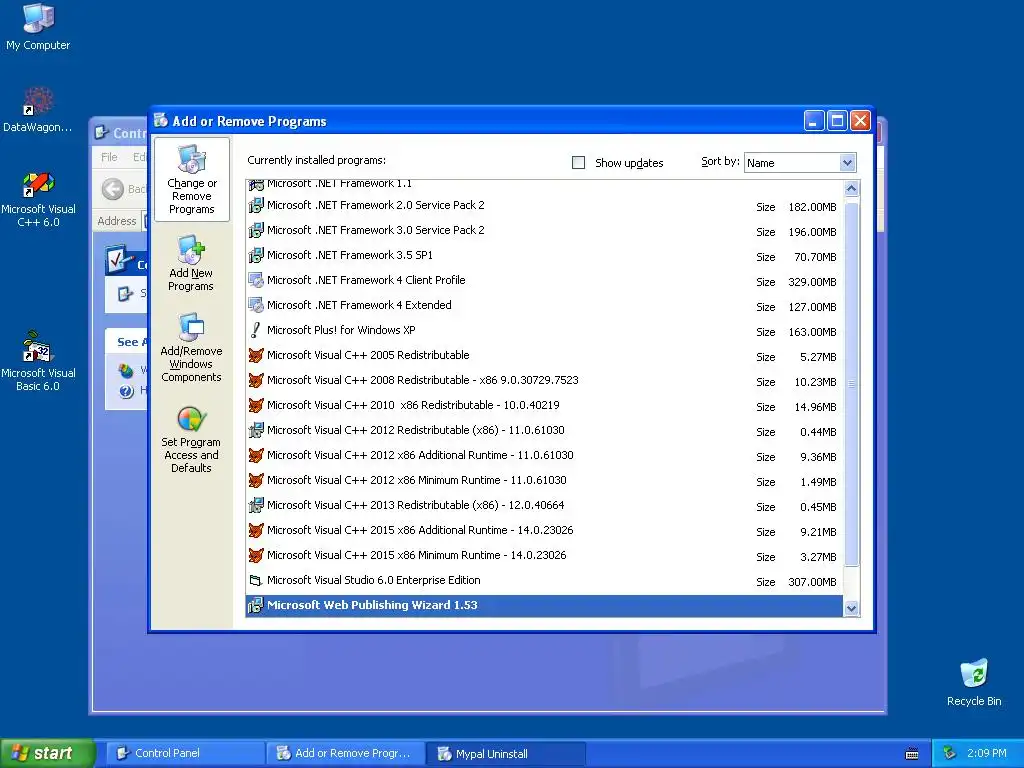Click the program list scrollbar up arrow
Image resolution: width=1024 pixels, height=768 pixels.
click(851, 189)
